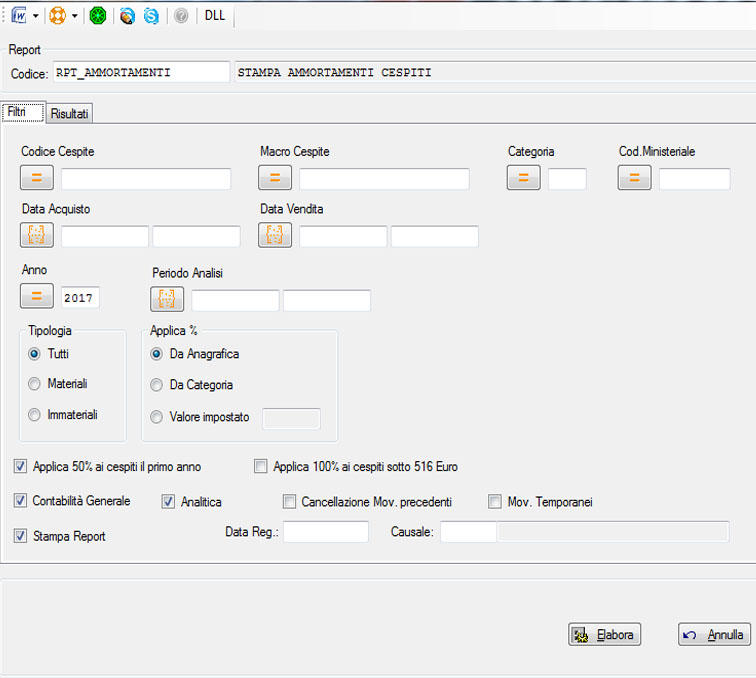Select the Tutti radio button

pos(34,354)
